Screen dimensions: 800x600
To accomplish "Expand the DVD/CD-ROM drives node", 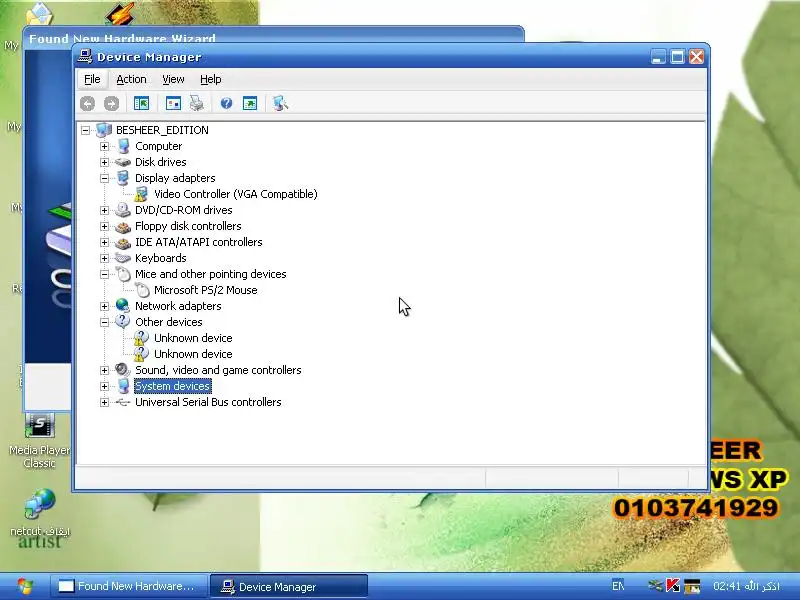I will (104, 210).
